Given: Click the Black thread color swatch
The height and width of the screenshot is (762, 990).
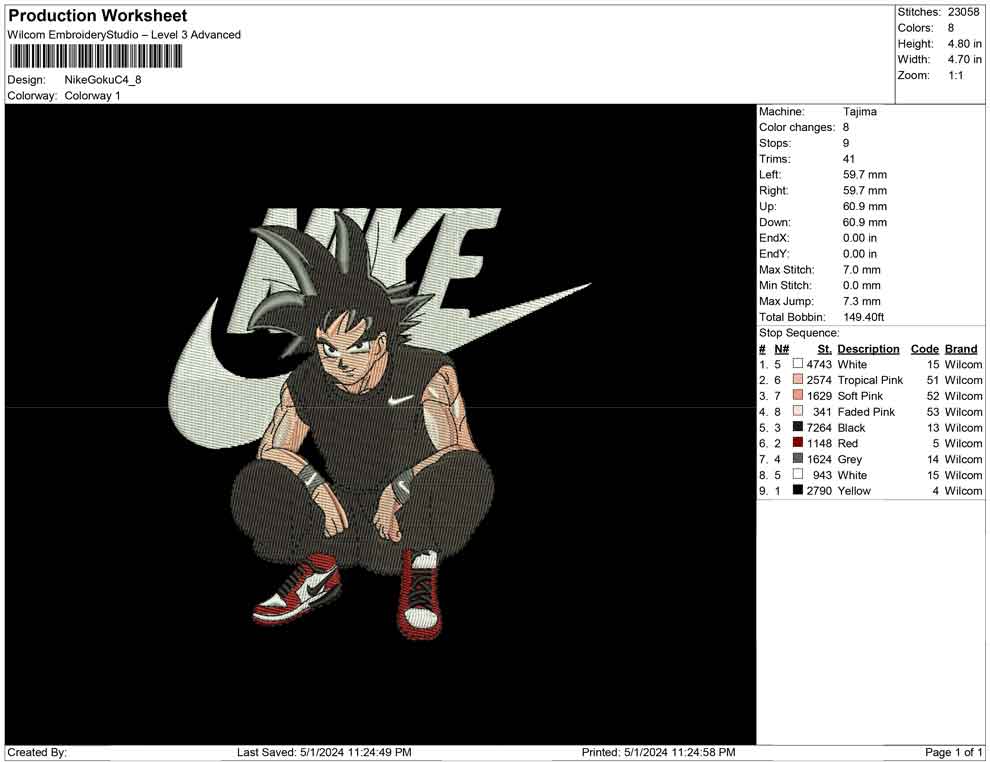Looking at the screenshot, I should [797, 427].
